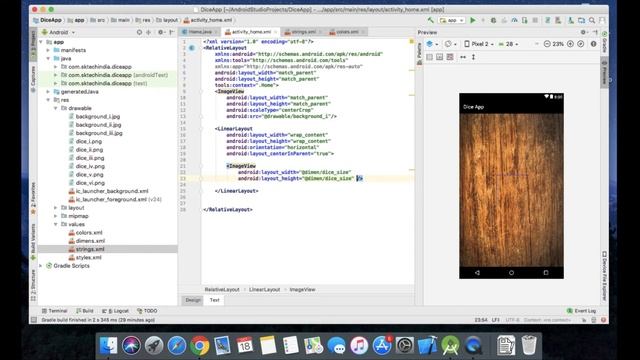Open the API 28 version dropdown

click(509, 44)
